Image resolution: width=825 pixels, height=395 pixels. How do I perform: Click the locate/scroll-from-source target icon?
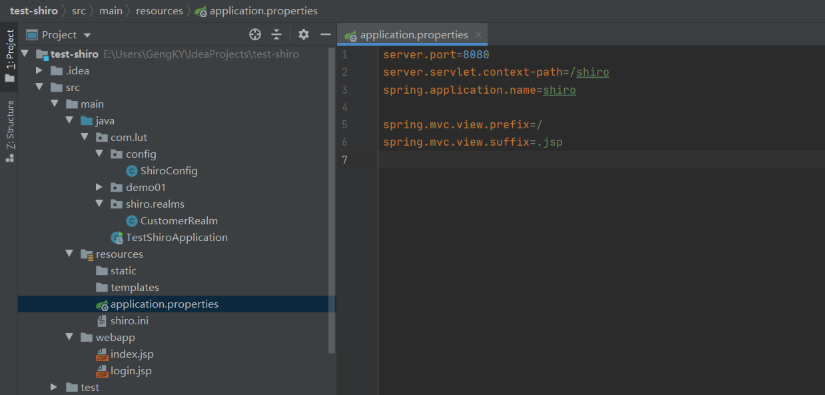pos(255,35)
